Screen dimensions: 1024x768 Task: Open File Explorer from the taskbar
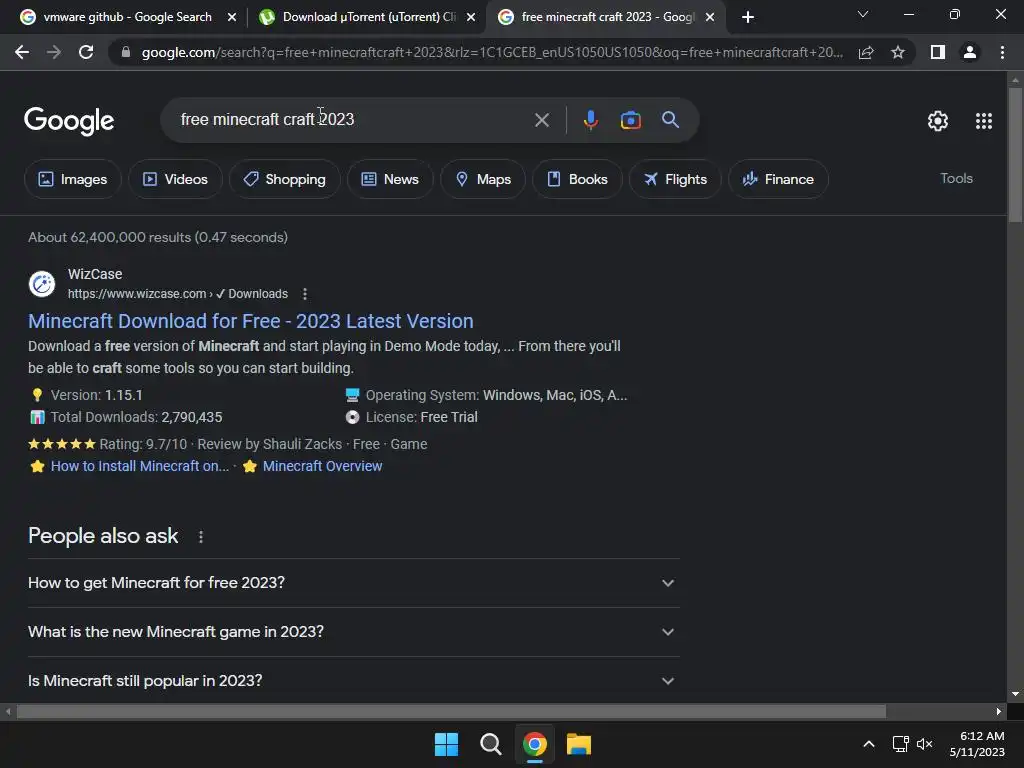579,744
